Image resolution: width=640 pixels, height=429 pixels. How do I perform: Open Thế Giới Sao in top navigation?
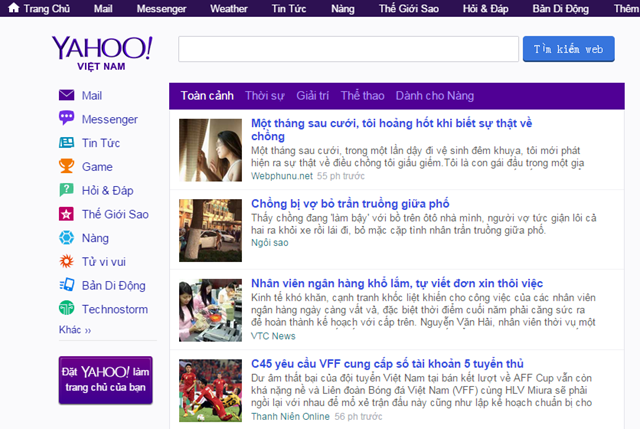click(x=409, y=9)
